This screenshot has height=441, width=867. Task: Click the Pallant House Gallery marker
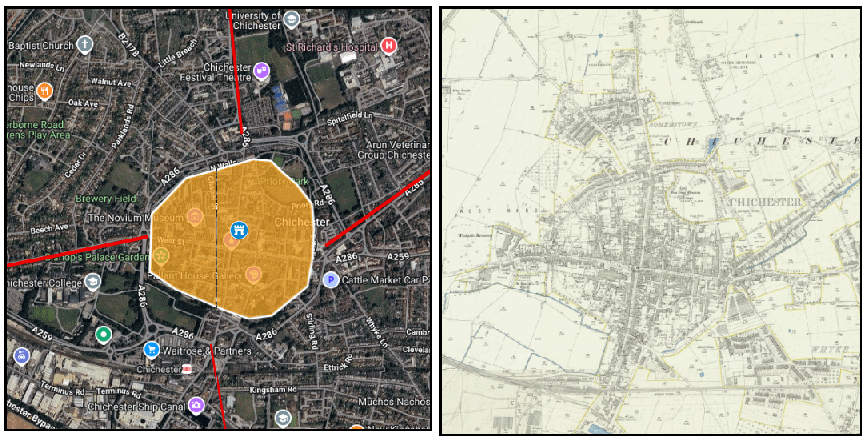click(x=253, y=275)
